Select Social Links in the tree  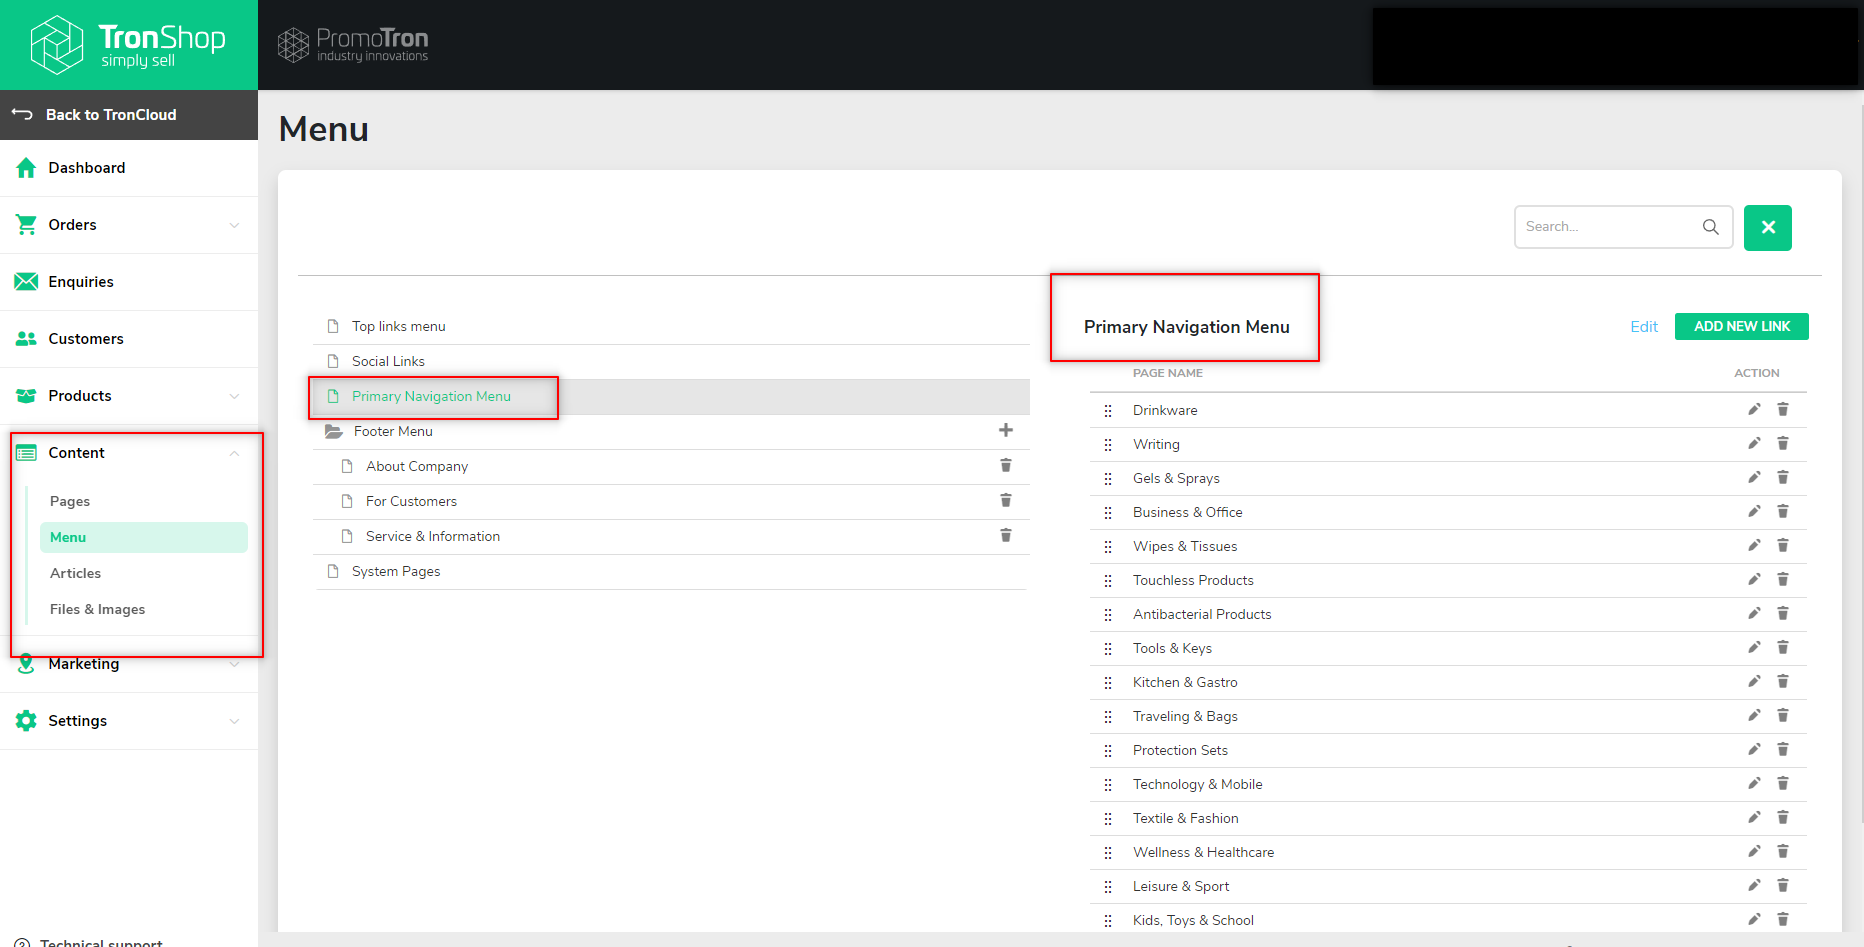pos(388,361)
